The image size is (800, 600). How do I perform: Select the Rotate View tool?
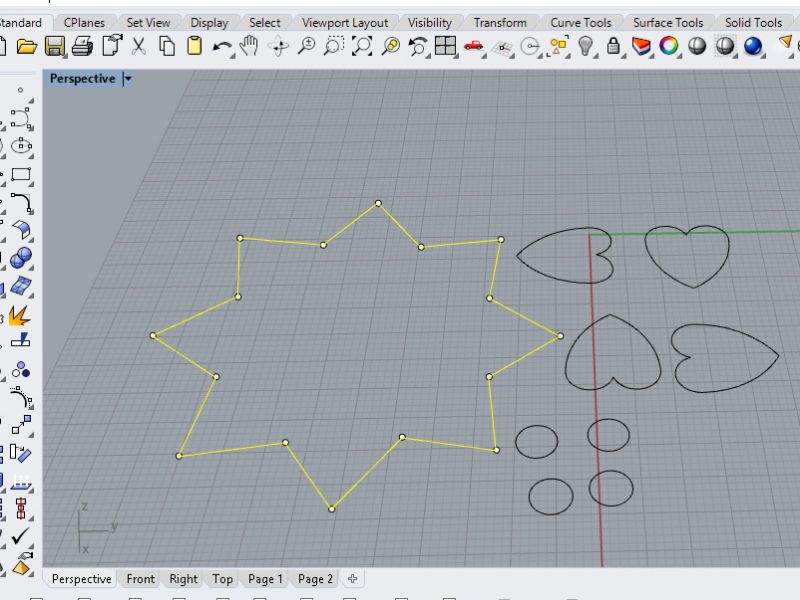click(x=279, y=46)
